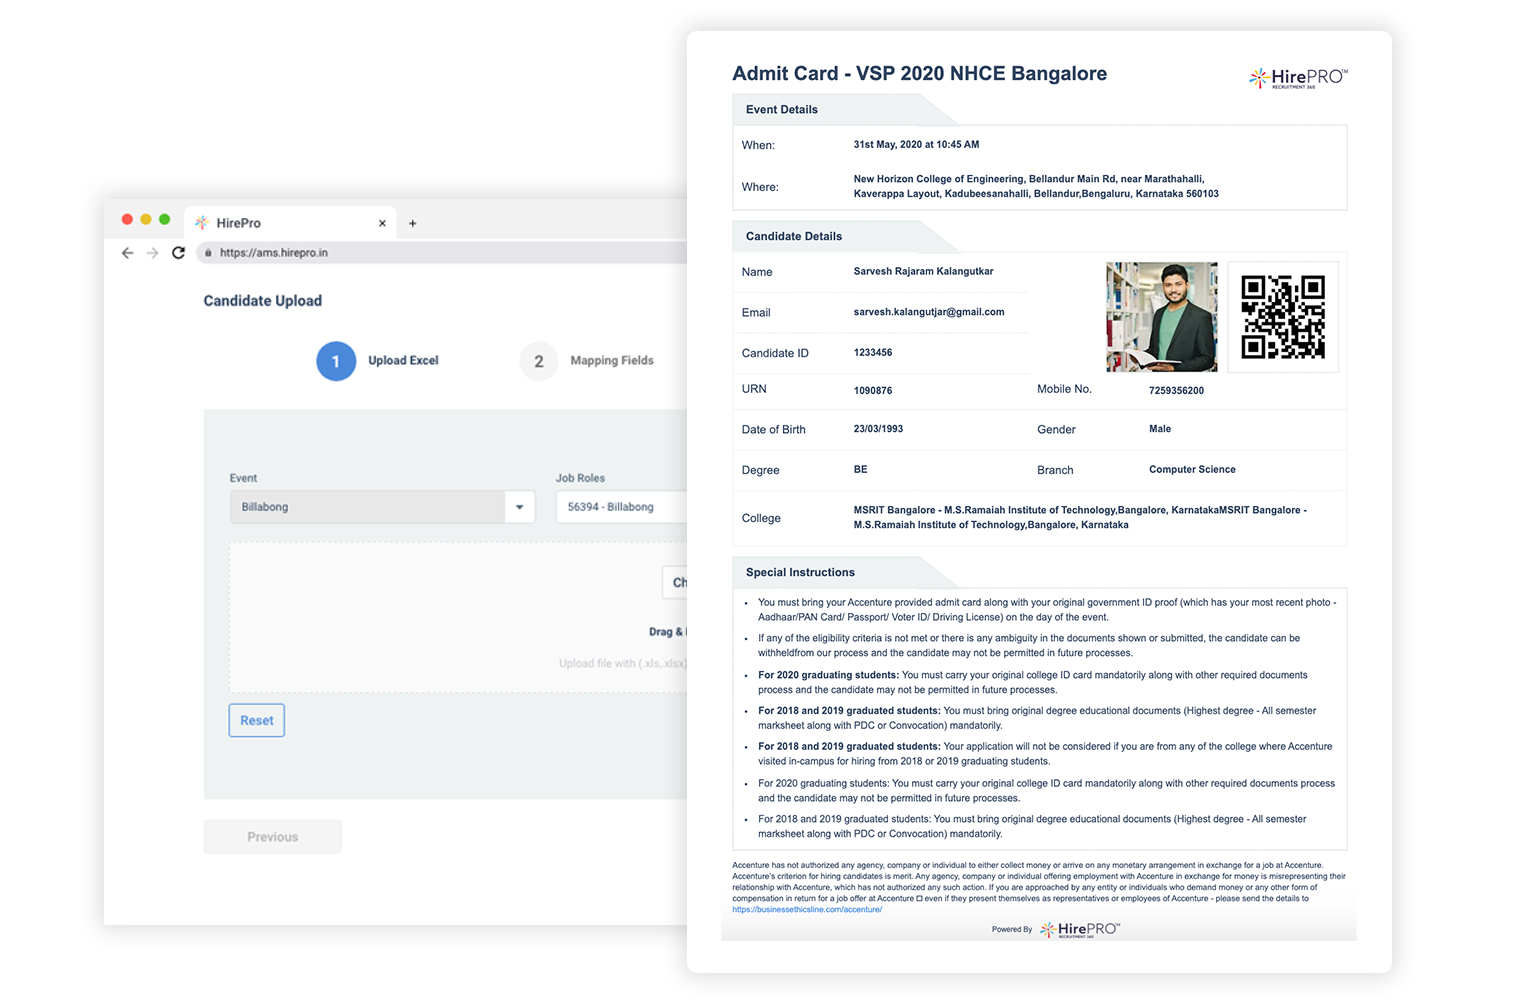Open a new browser tab with the plus
This screenshot has width=1534, height=1004.
[412, 222]
